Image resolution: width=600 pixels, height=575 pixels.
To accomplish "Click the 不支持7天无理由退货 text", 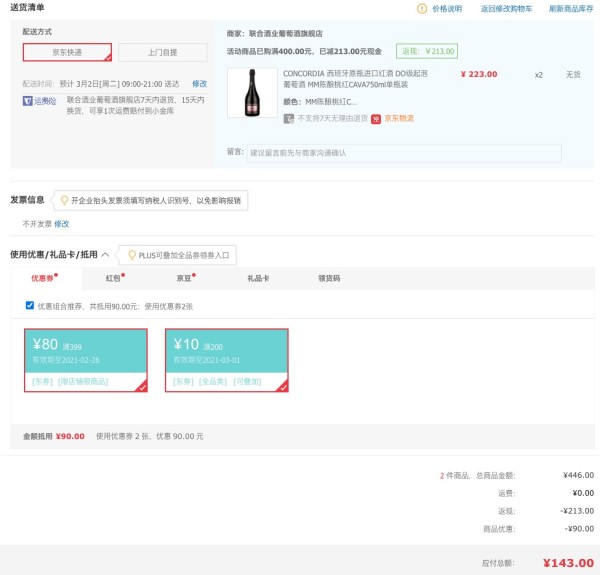I will [x=333, y=118].
